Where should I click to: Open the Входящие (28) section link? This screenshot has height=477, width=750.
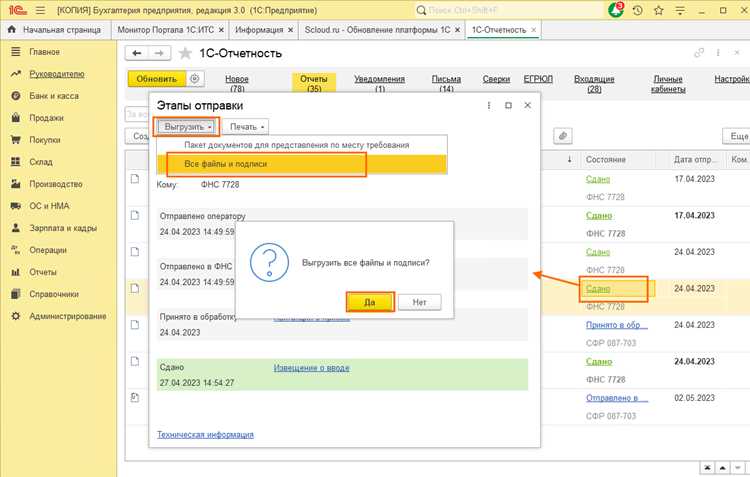pyautogui.click(x=594, y=83)
